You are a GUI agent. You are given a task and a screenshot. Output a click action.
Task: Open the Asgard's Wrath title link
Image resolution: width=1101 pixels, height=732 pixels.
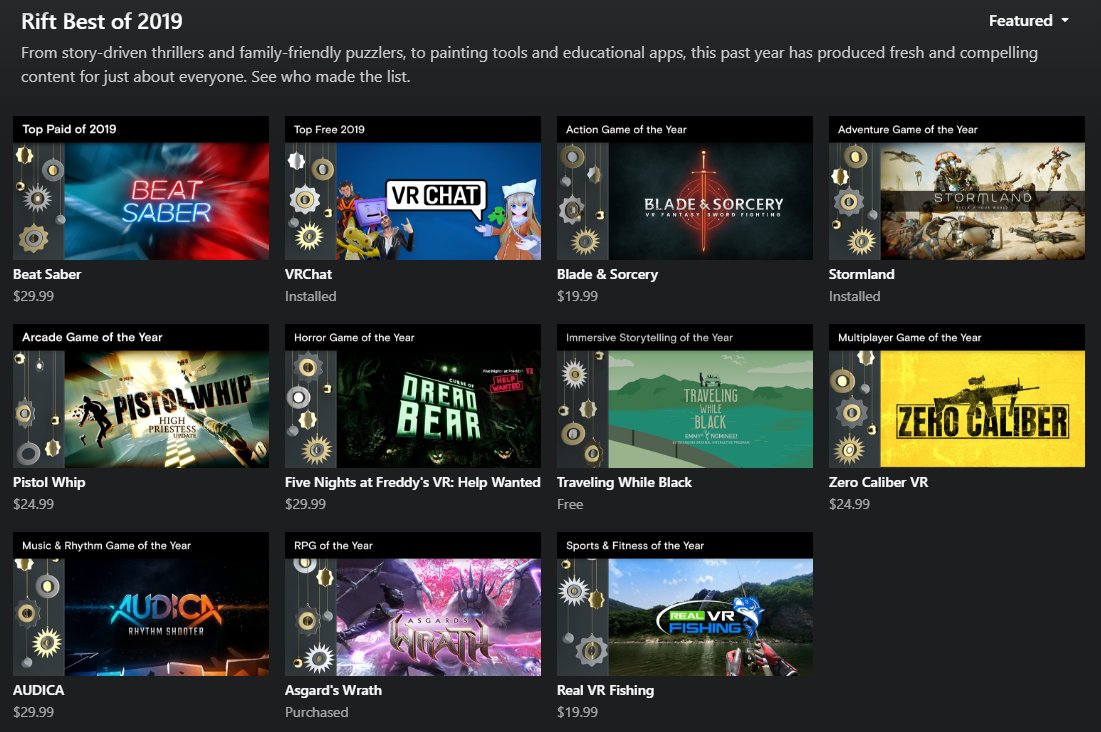(334, 690)
